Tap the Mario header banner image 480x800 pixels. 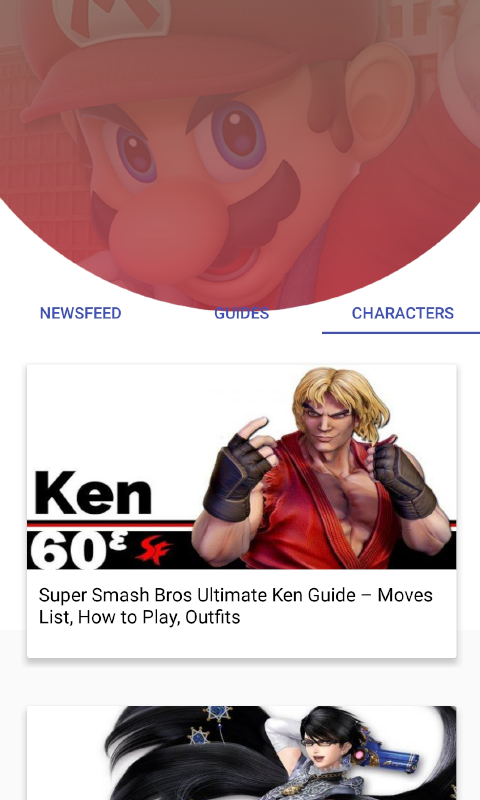(240, 153)
